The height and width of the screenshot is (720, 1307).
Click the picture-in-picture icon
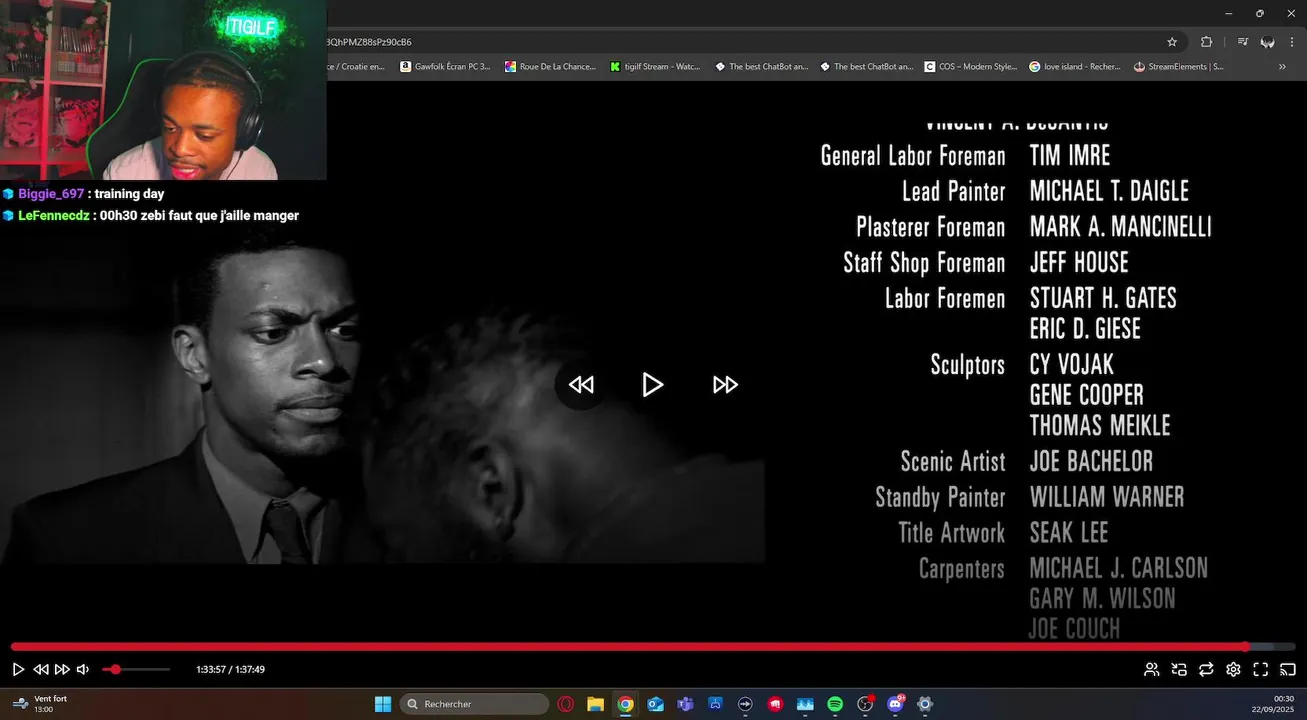pos(1179,669)
